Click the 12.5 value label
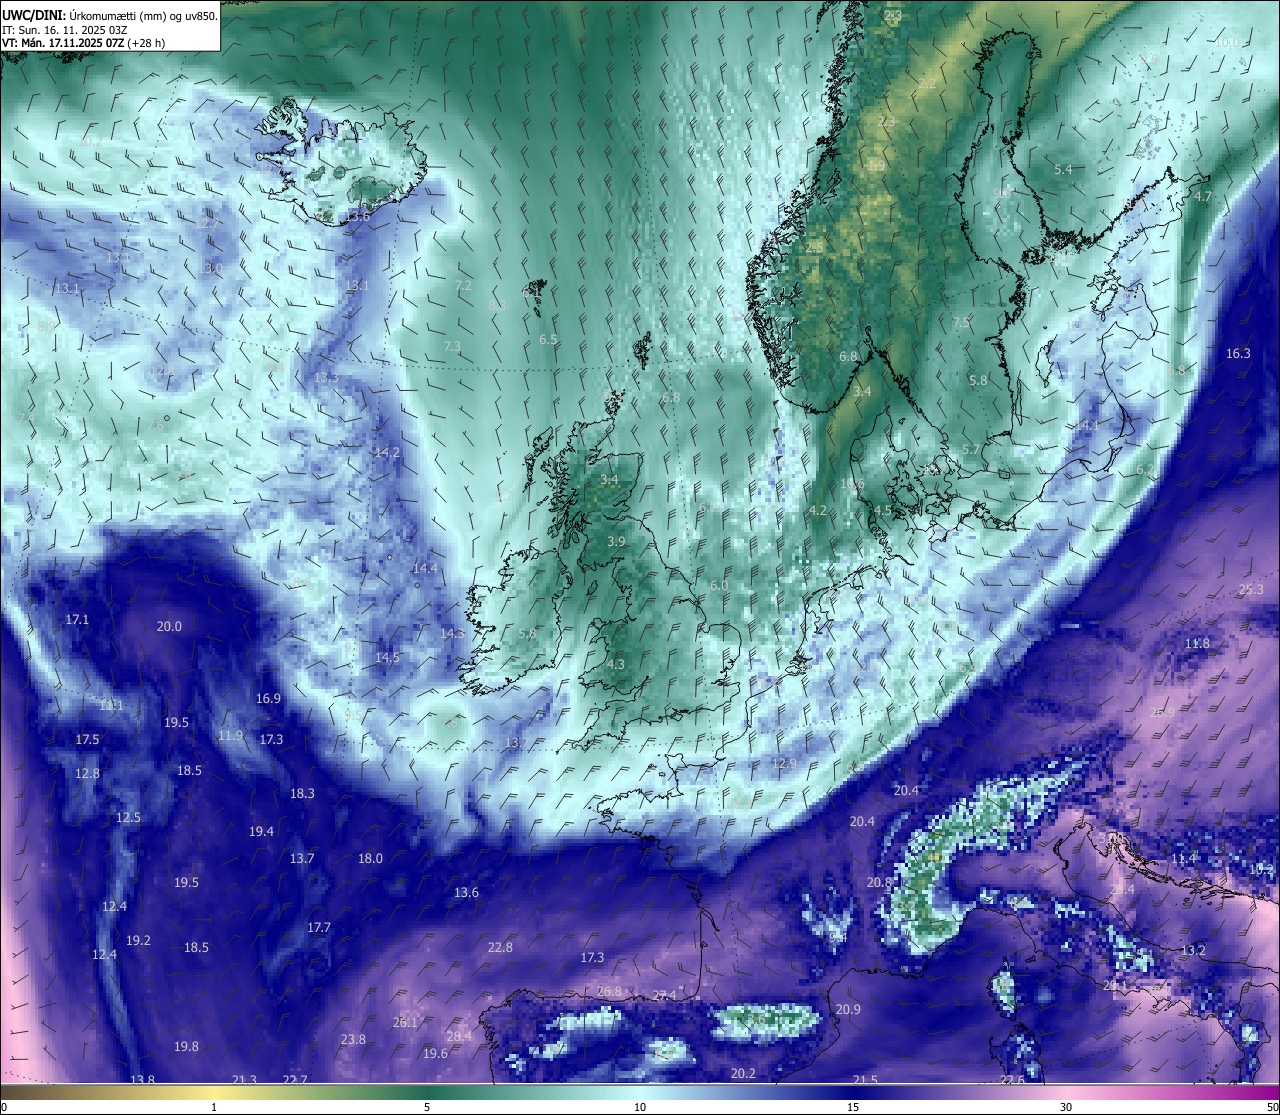The width and height of the screenshot is (1280, 1115). 128,818
